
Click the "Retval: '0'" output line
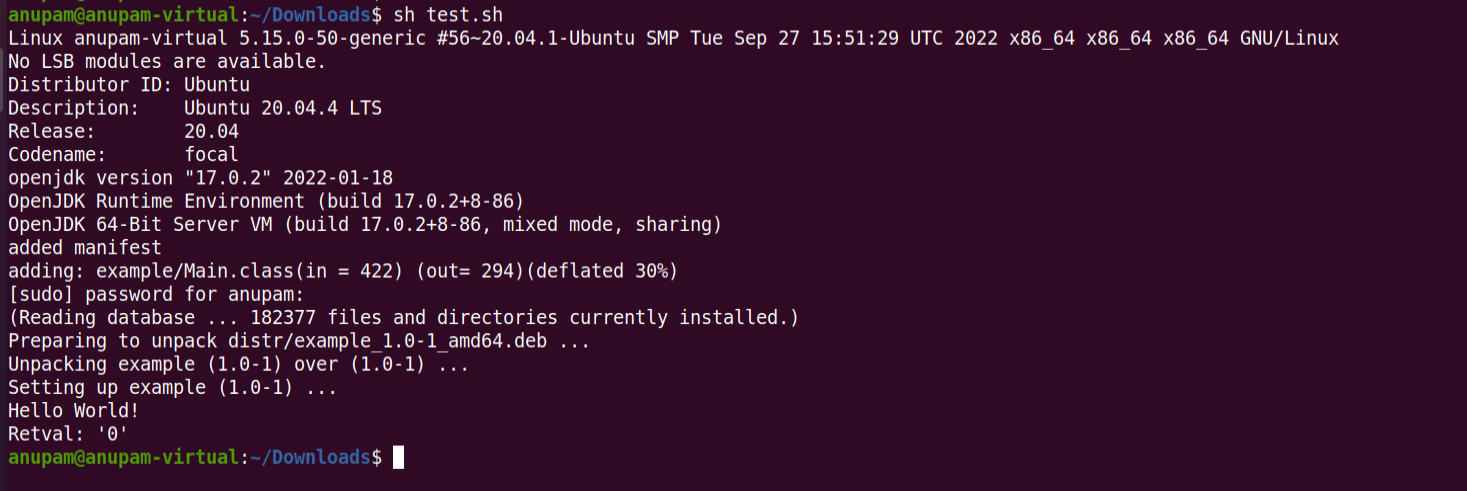click(68, 434)
